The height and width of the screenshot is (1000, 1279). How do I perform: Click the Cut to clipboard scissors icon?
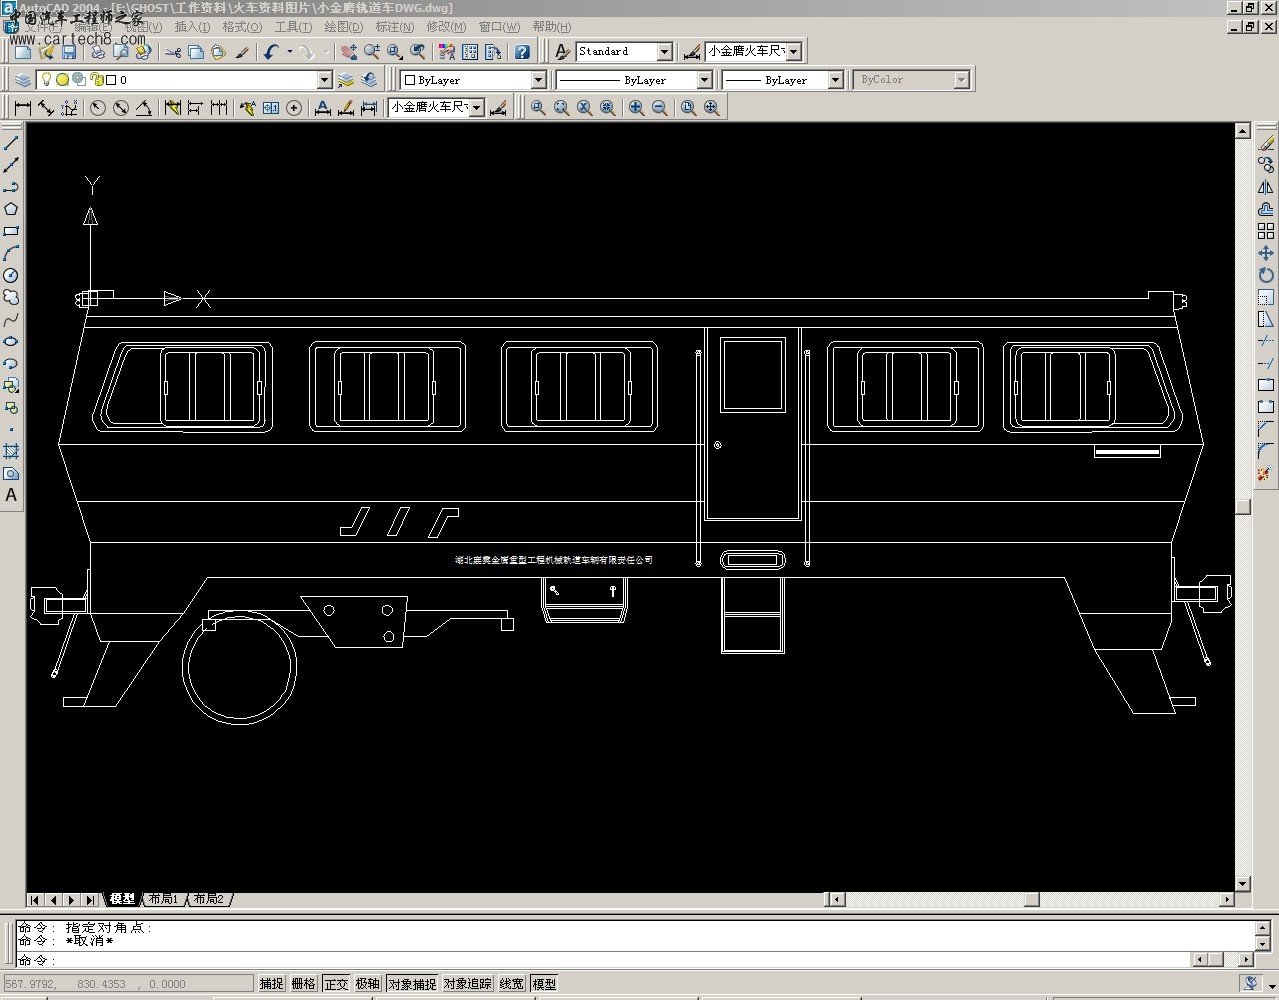coord(173,52)
